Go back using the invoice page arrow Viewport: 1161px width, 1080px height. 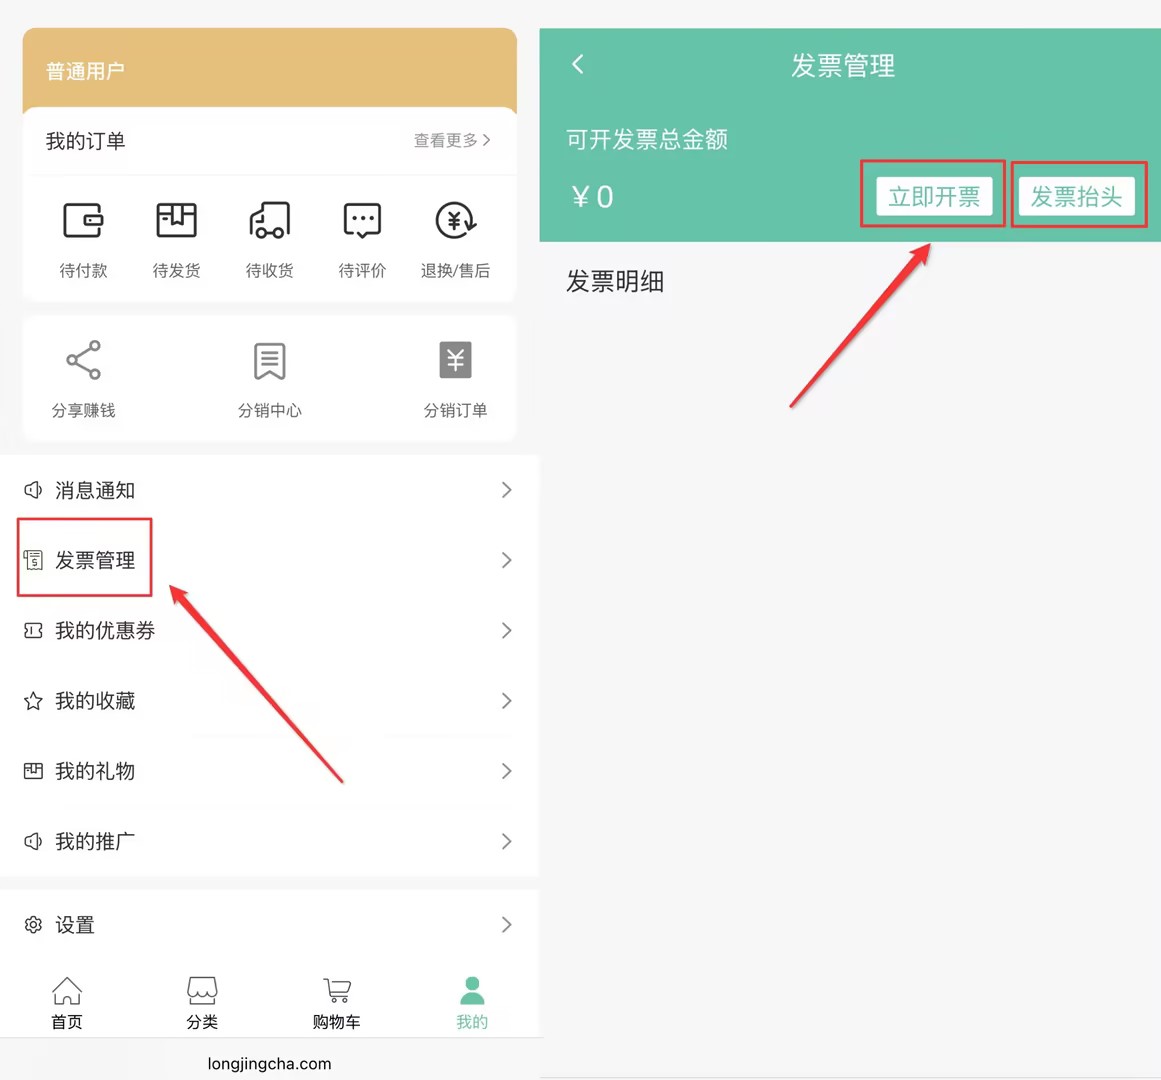pos(578,65)
